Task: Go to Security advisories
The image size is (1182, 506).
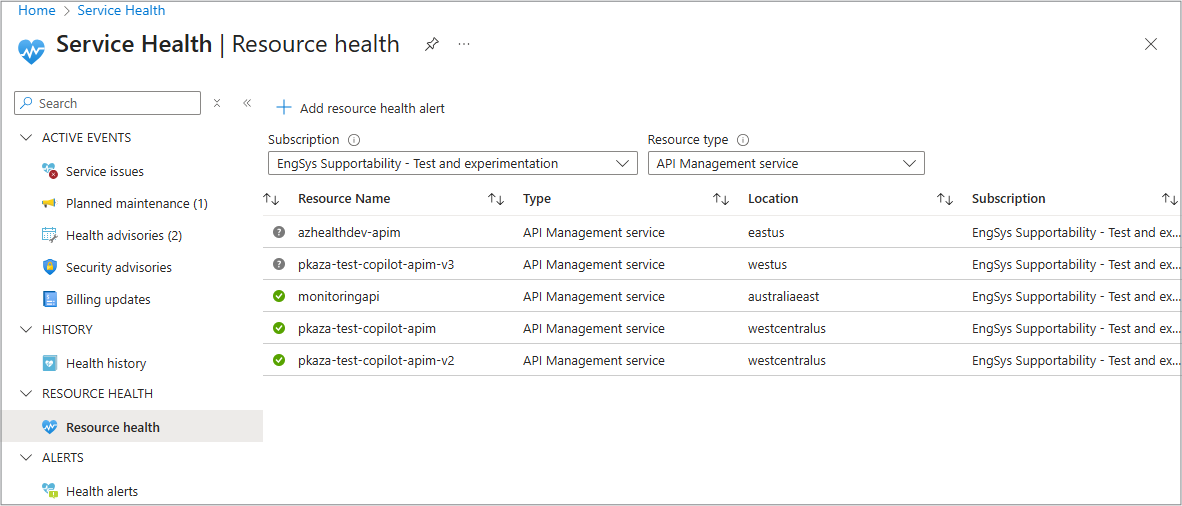Action: [118, 267]
